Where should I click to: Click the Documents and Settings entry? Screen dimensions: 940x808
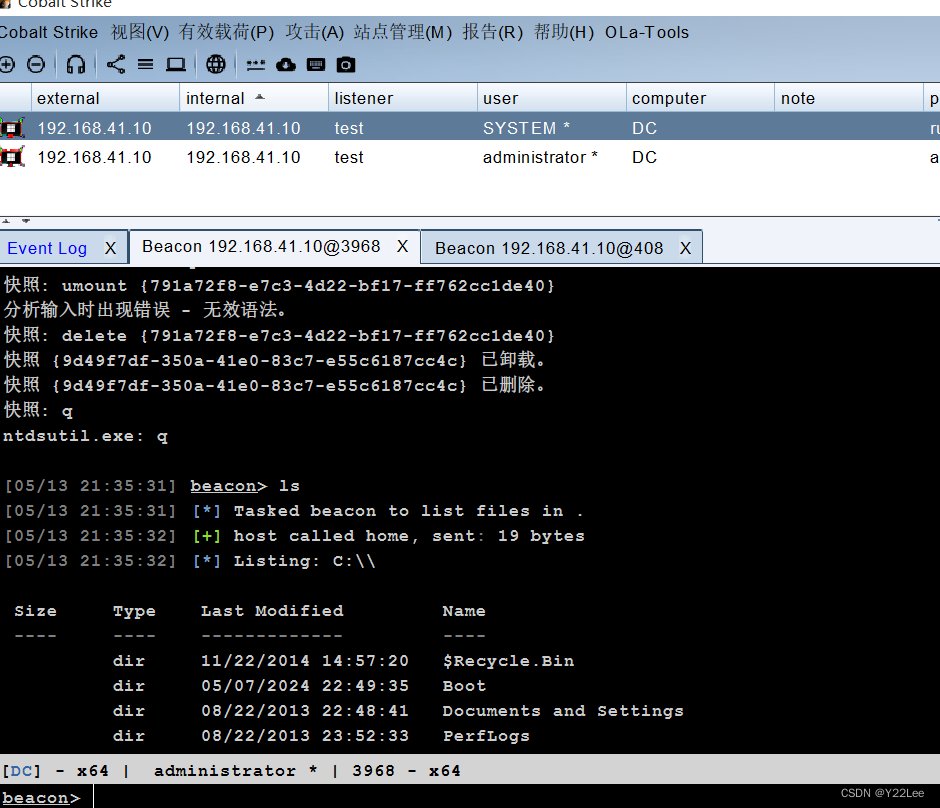pos(563,711)
